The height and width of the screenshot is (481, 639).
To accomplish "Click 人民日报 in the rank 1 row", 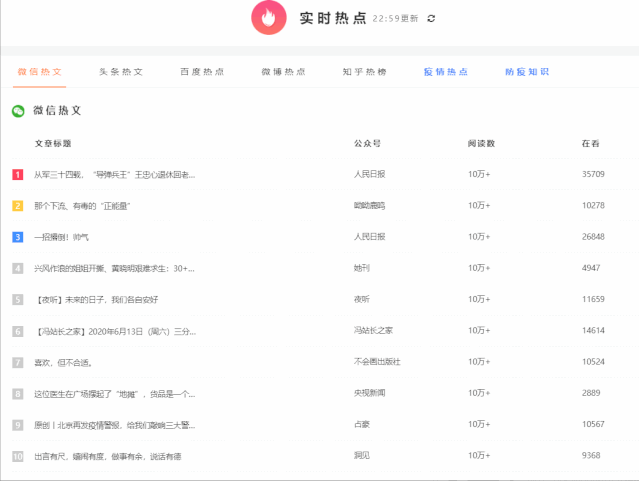I will pyautogui.click(x=370, y=174).
